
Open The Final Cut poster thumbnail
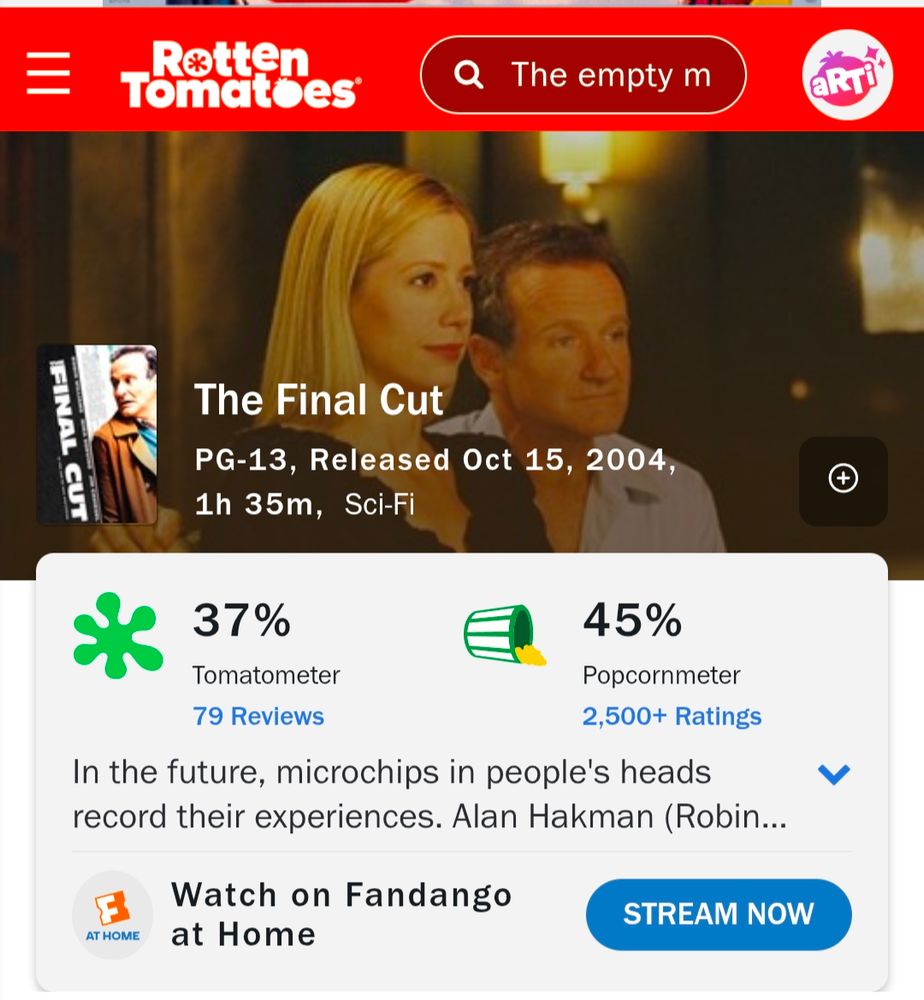point(97,434)
